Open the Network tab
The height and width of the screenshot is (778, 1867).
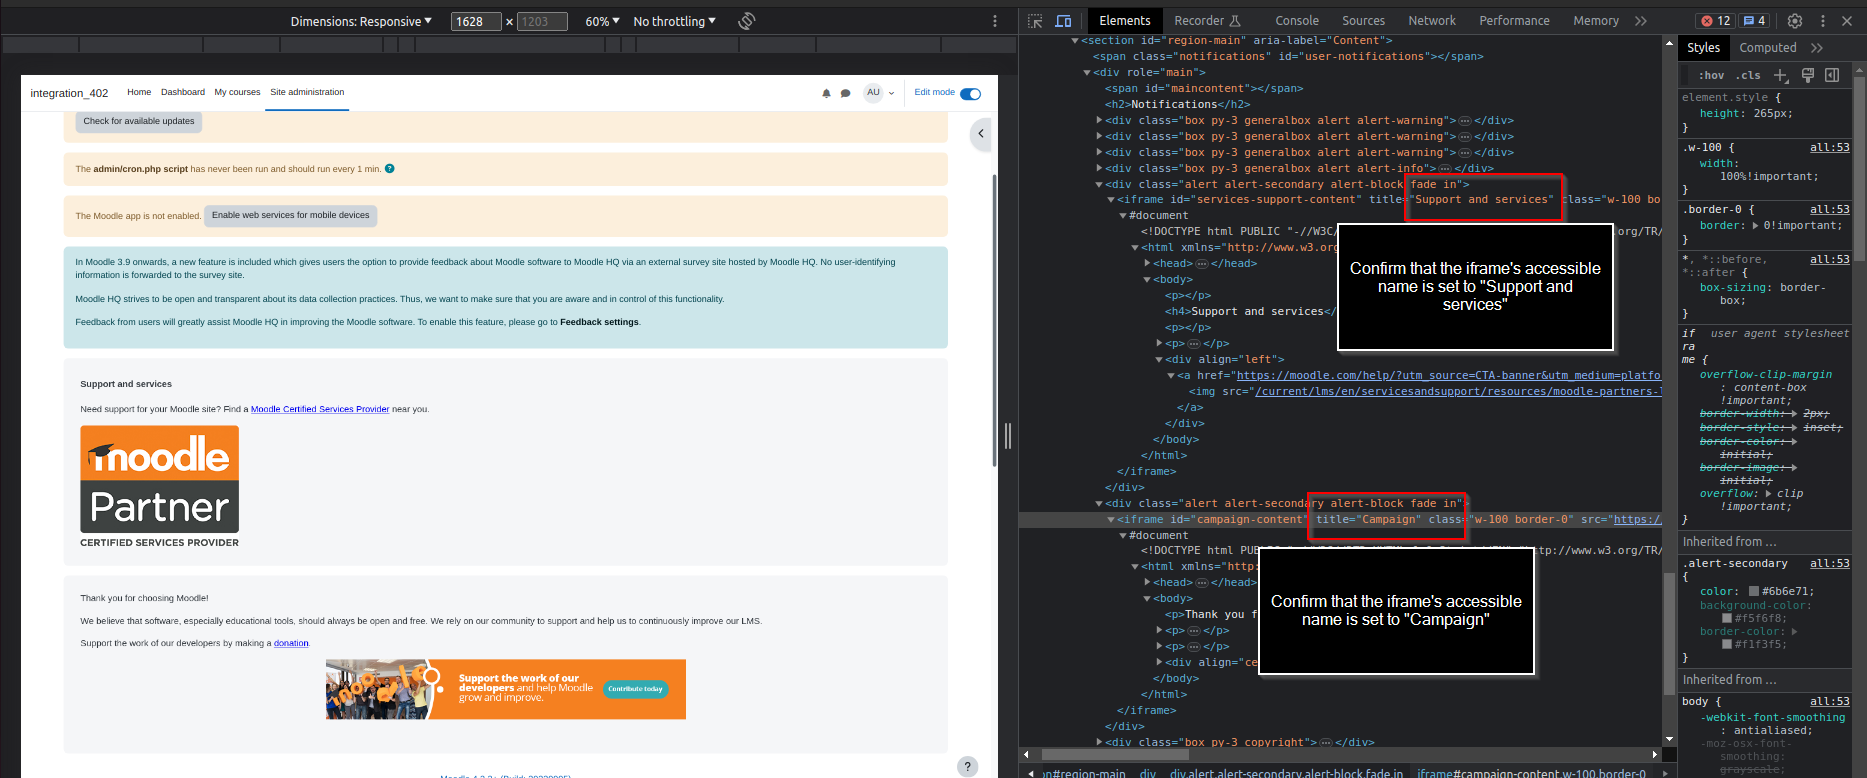(1432, 21)
